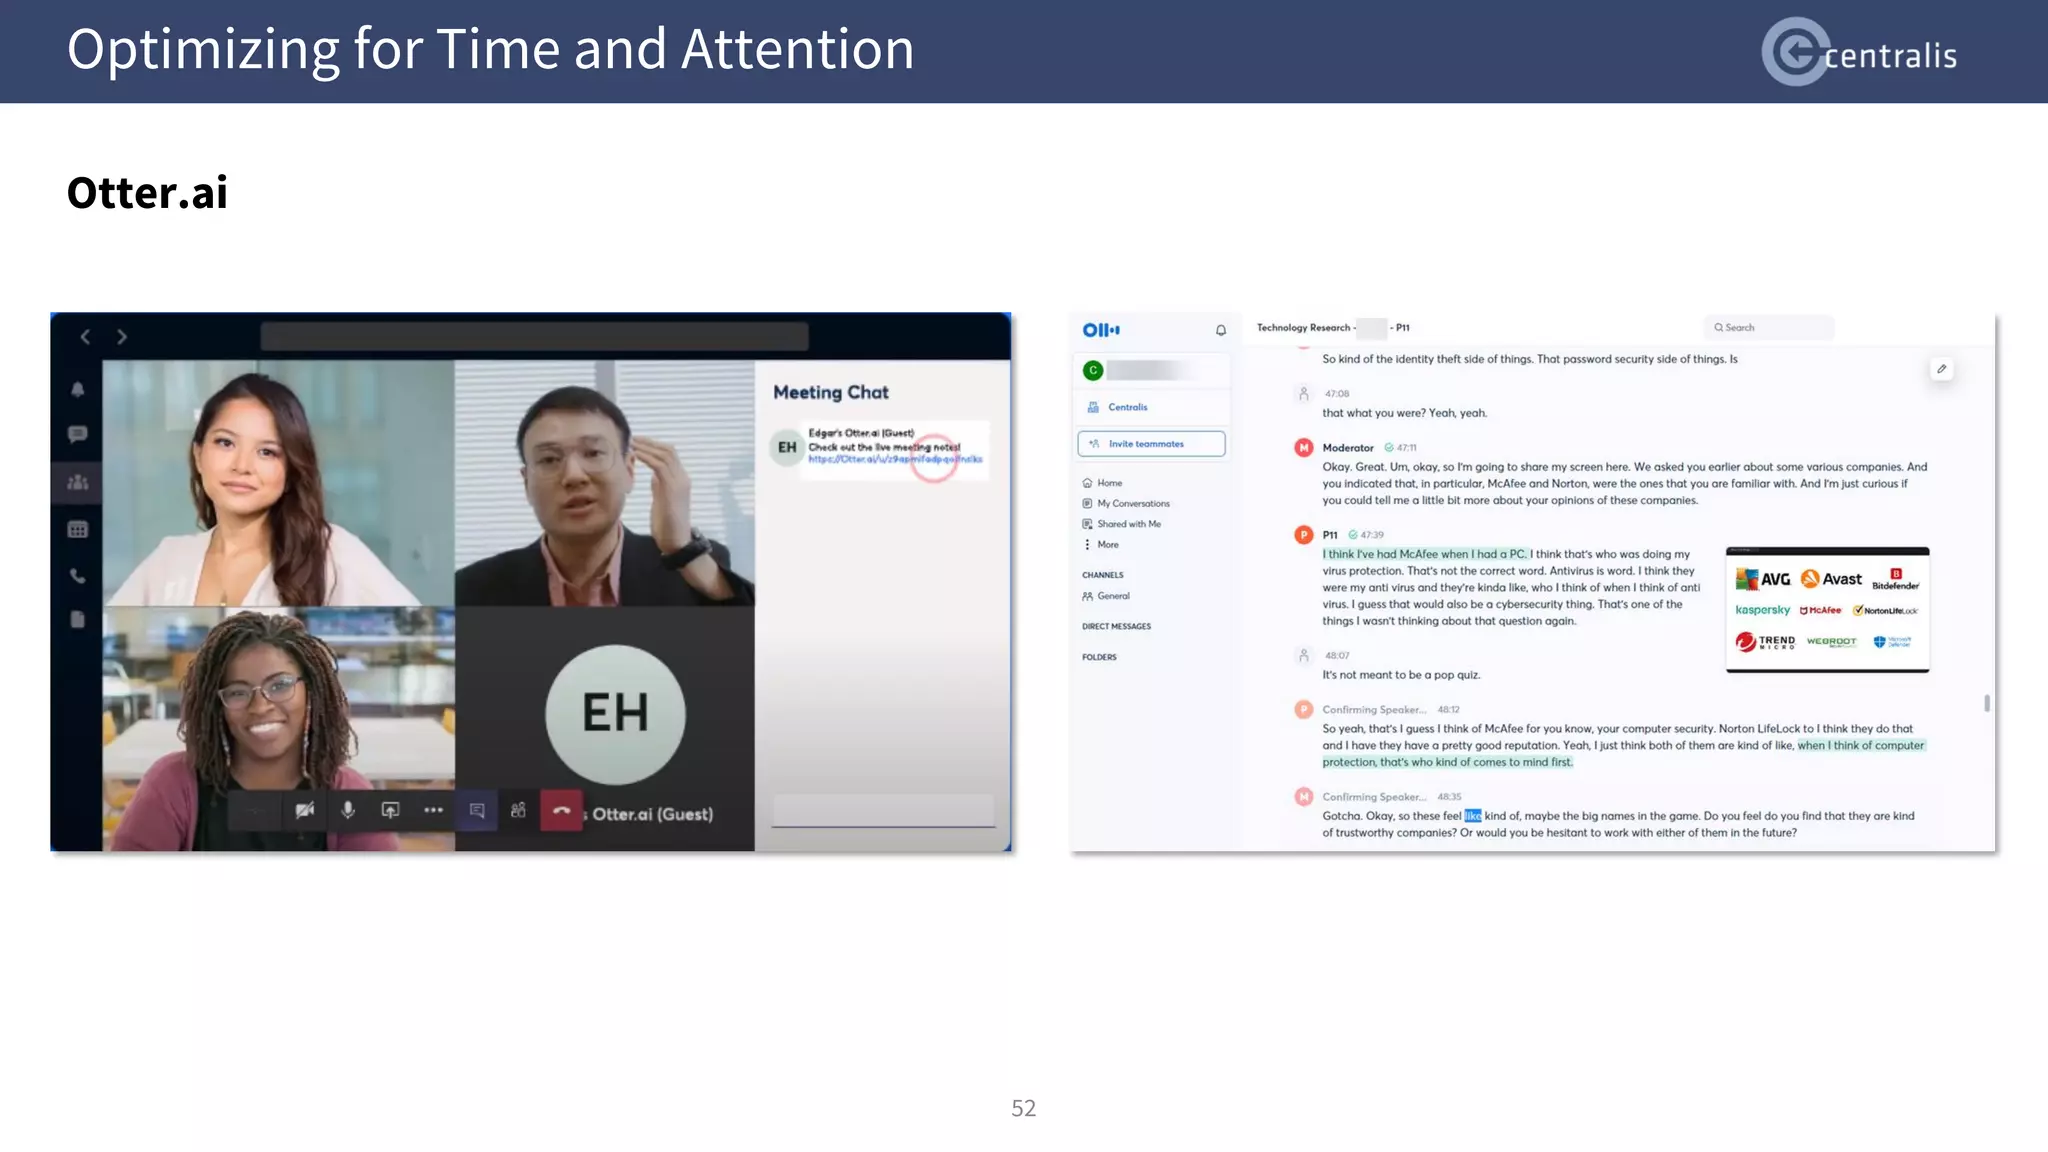Click the FOLDERS section header
Screen dimensions: 2048x1152
click(1099, 657)
